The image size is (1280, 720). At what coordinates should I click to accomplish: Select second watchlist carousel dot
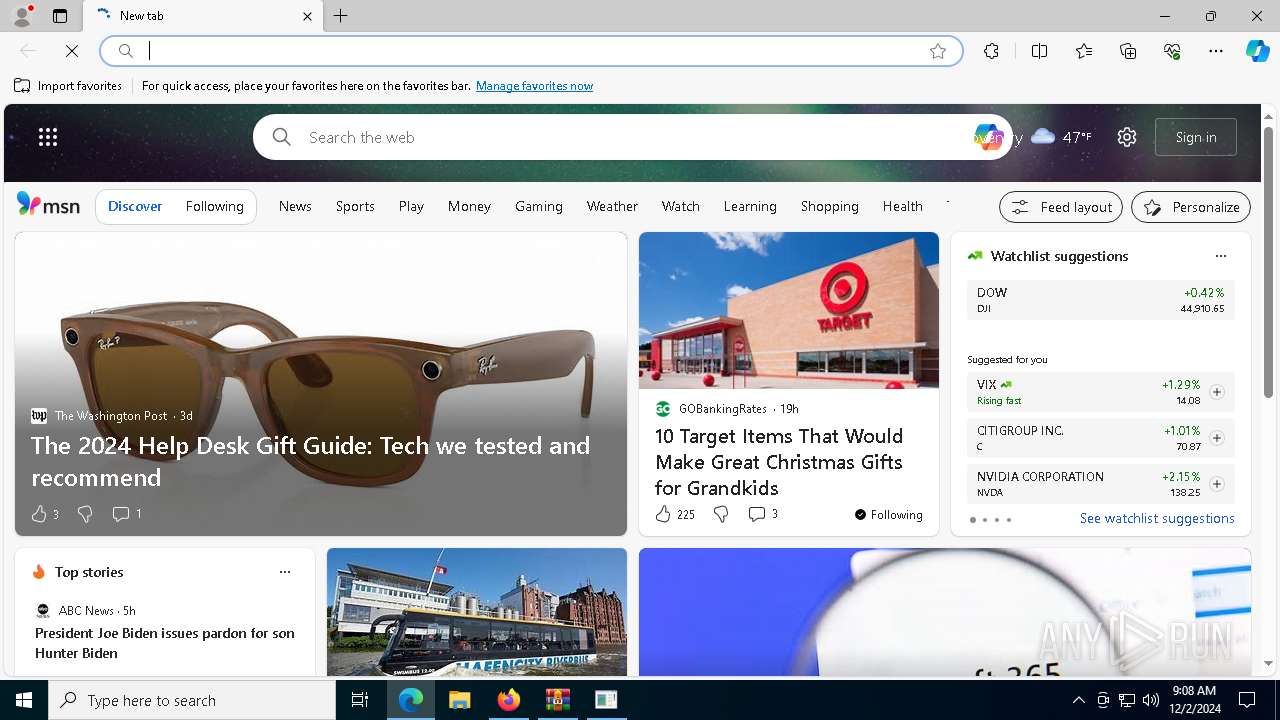[x=985, y=520]
